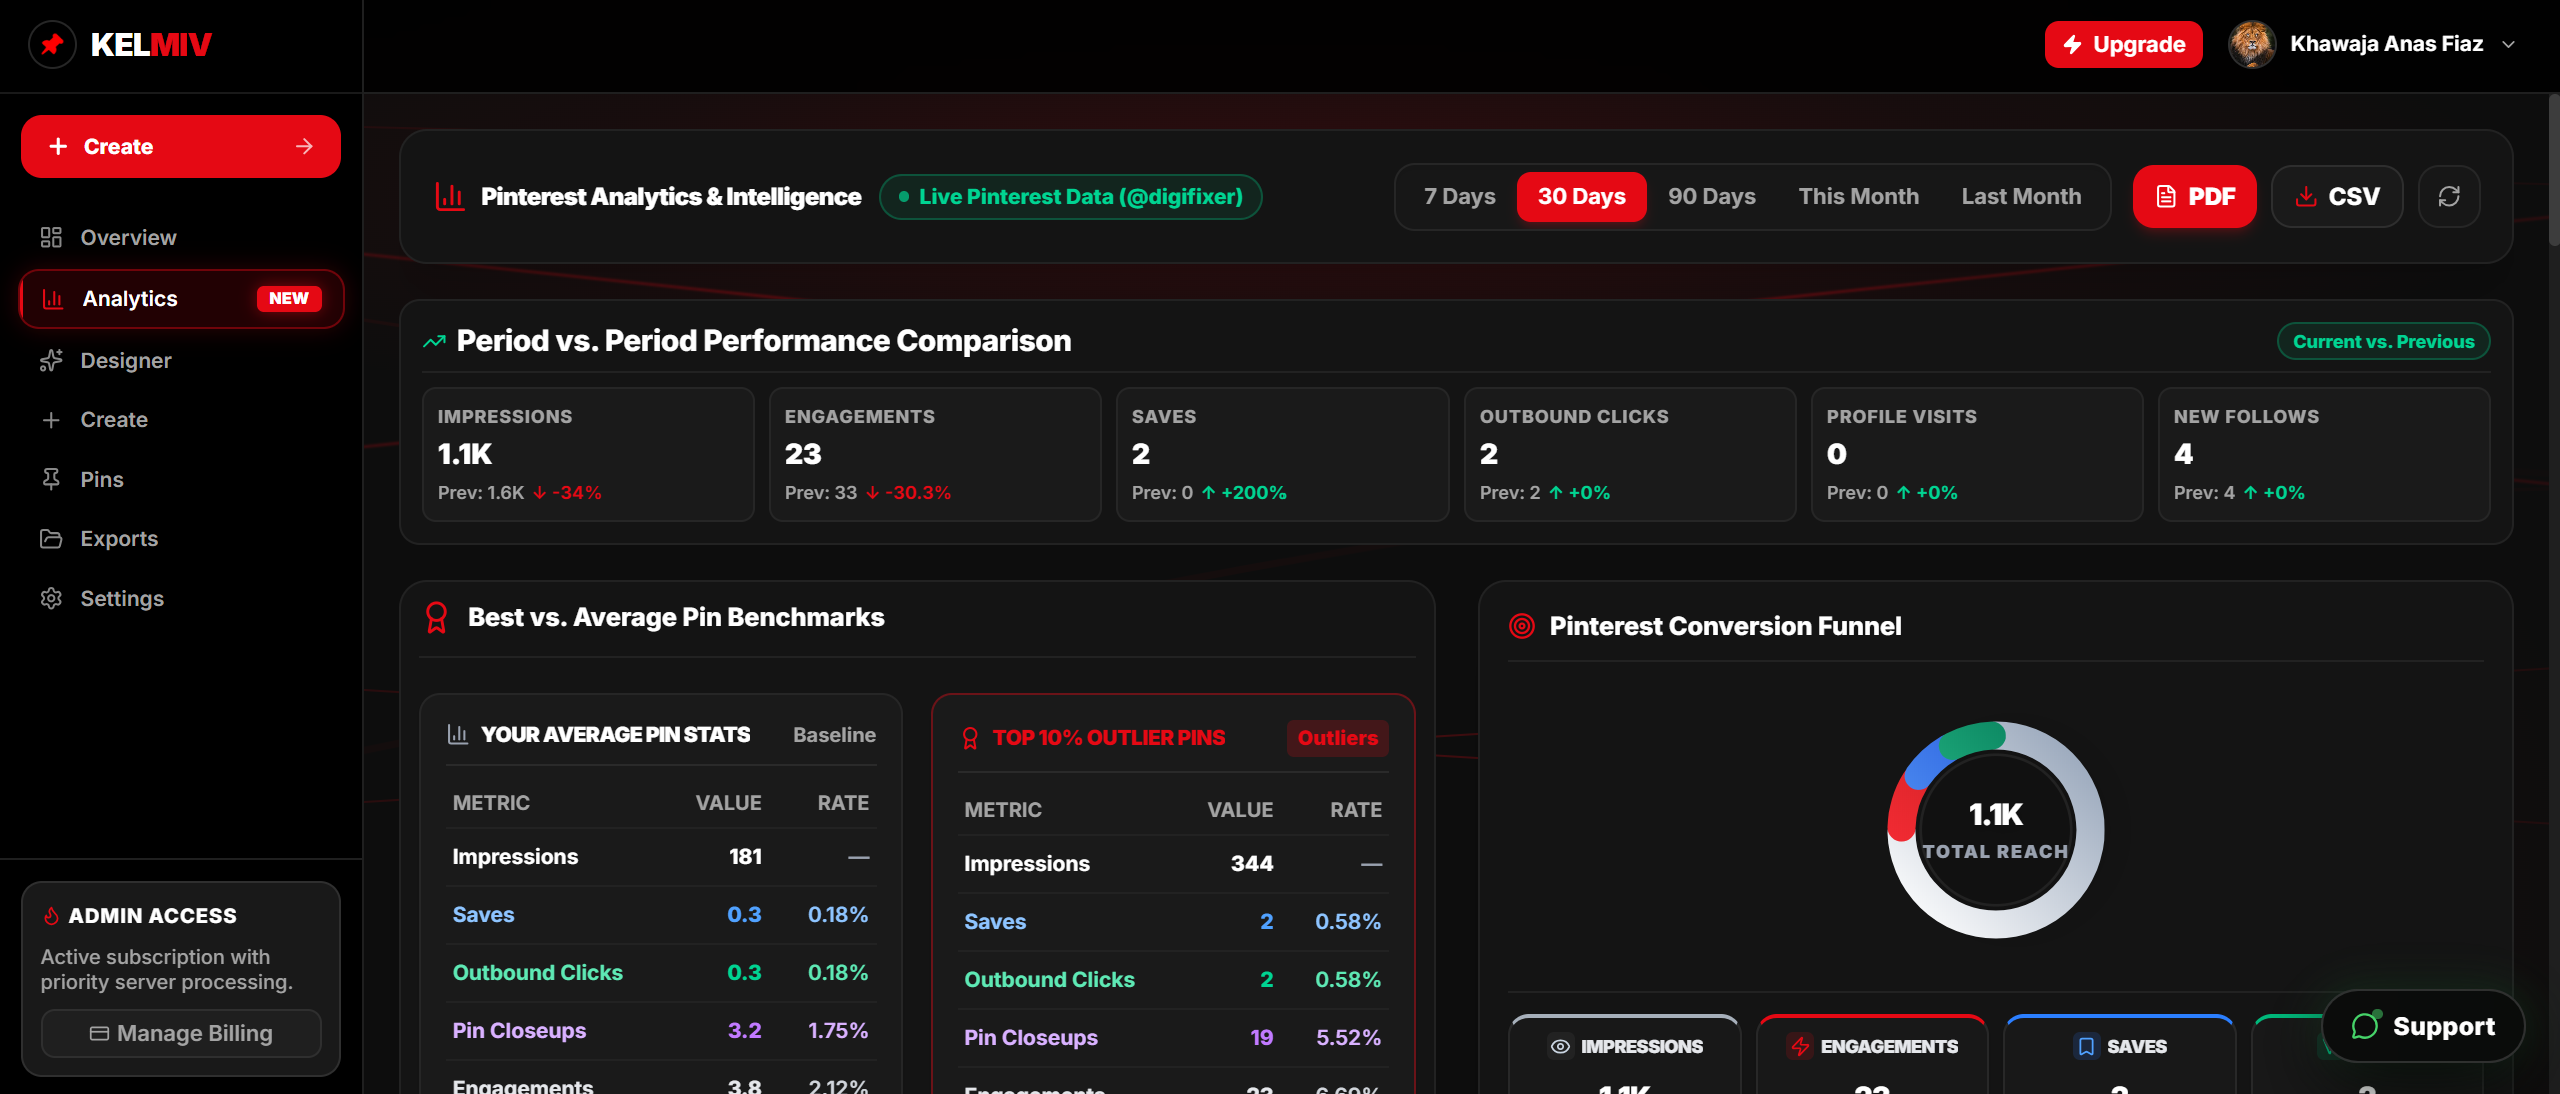Image resolution: width=2560 pixels, height=1094 pixels.
Task: Open Pins in the sidebar
Action: [181, 479]
